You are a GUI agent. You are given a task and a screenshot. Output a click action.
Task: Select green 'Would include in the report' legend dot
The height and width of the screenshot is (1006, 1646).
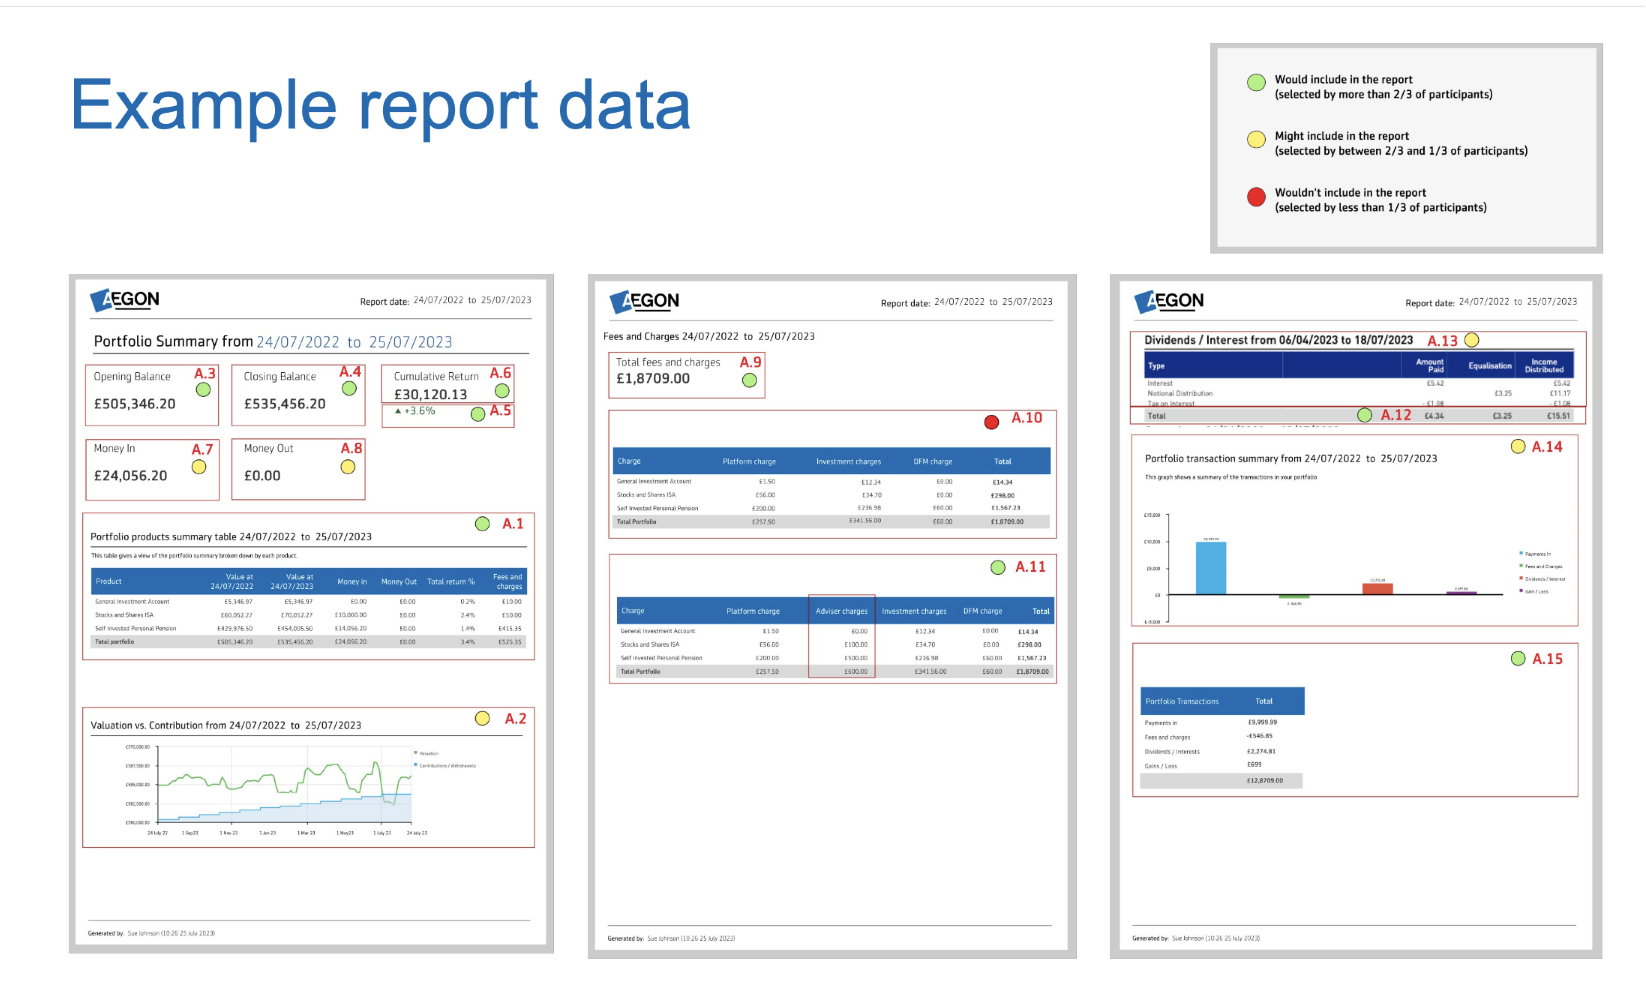(x=1256, y=83)
